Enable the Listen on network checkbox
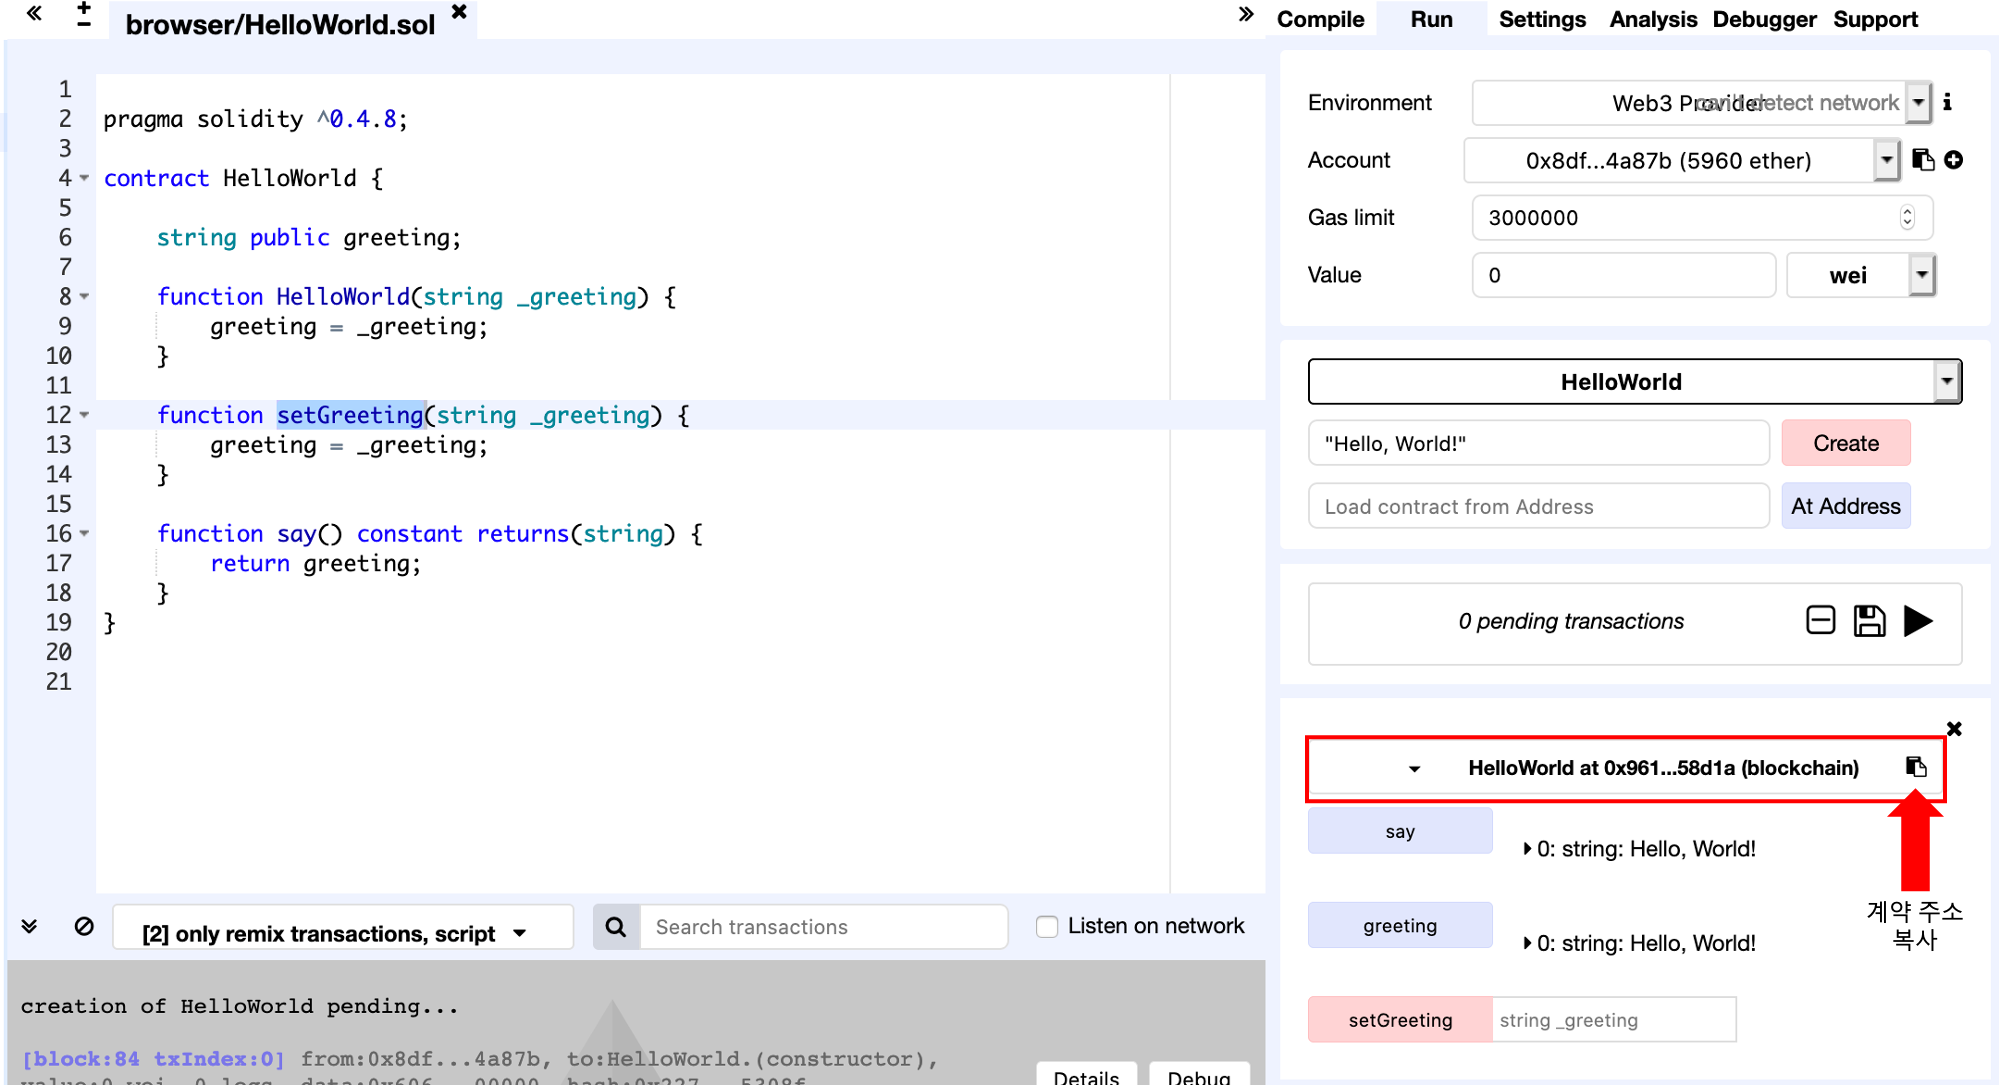The height and width of the screenshot is (1085, 1999). 1047,927
